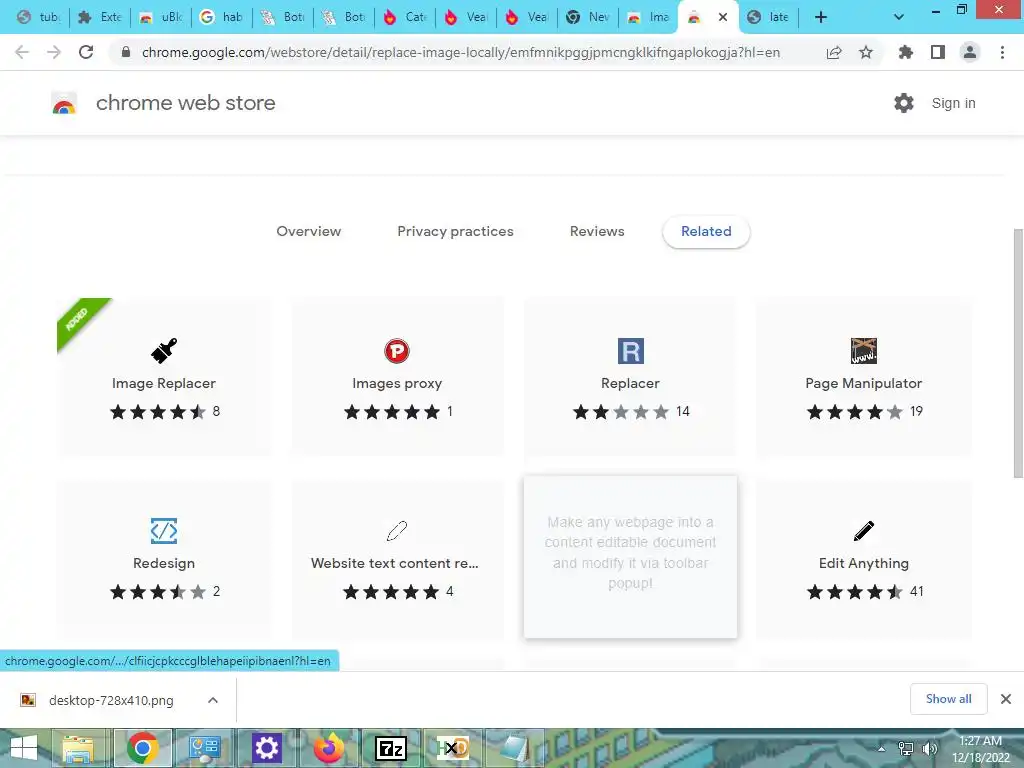The image size is (1024, 768).
Task: Open HxD editor from taskbar
Action: (453, 748)
